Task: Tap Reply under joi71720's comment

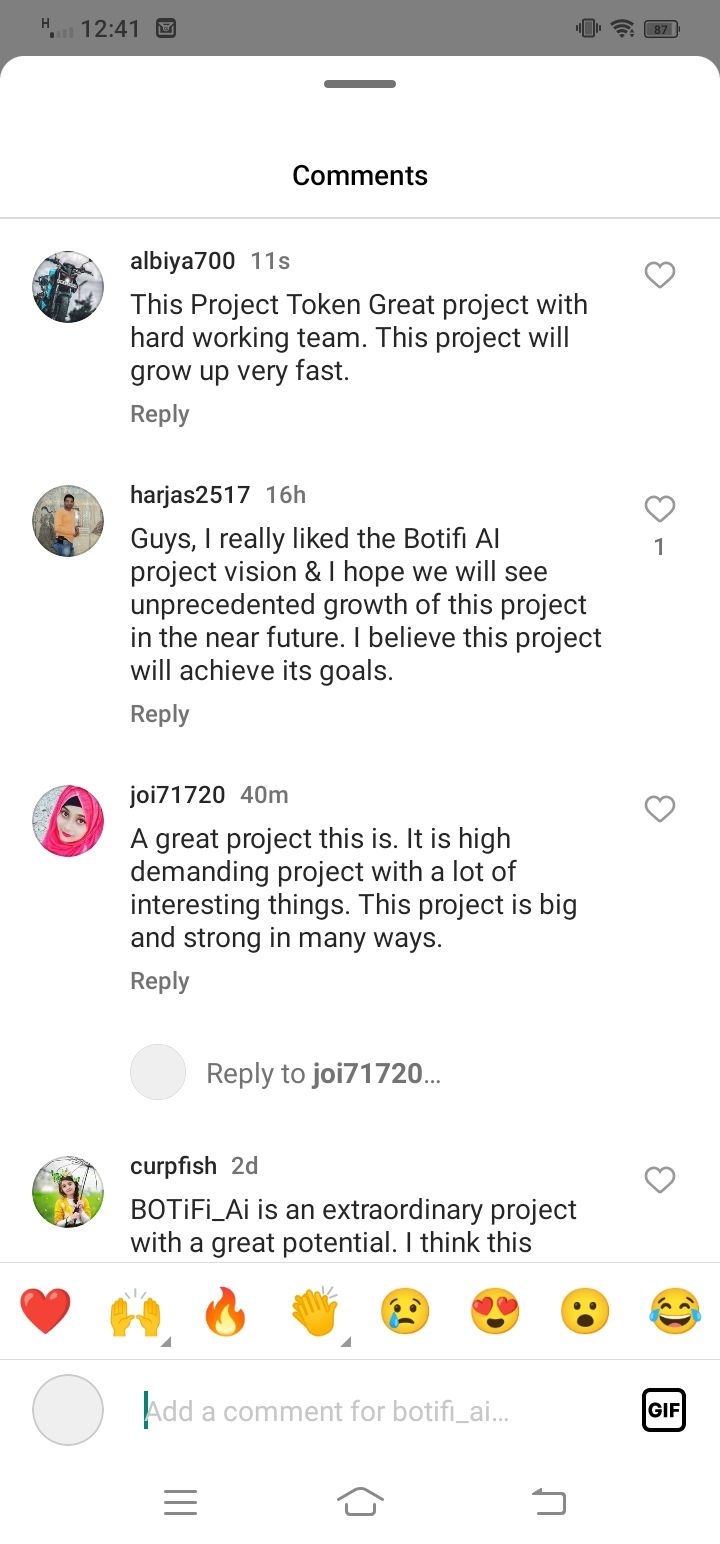Action: 160,981
